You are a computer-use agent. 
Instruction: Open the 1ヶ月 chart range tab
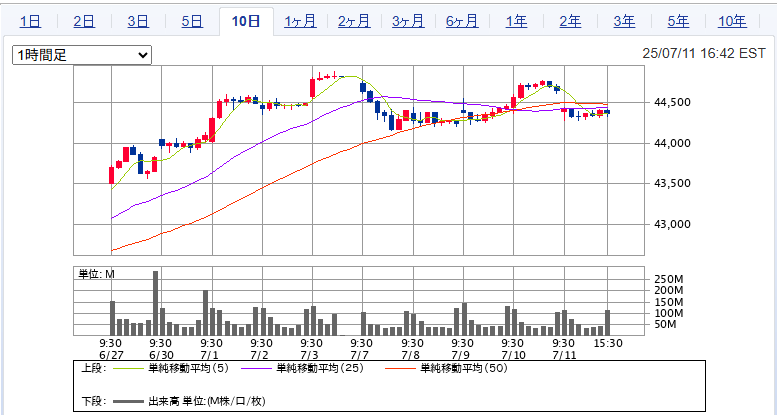[300, 21]
